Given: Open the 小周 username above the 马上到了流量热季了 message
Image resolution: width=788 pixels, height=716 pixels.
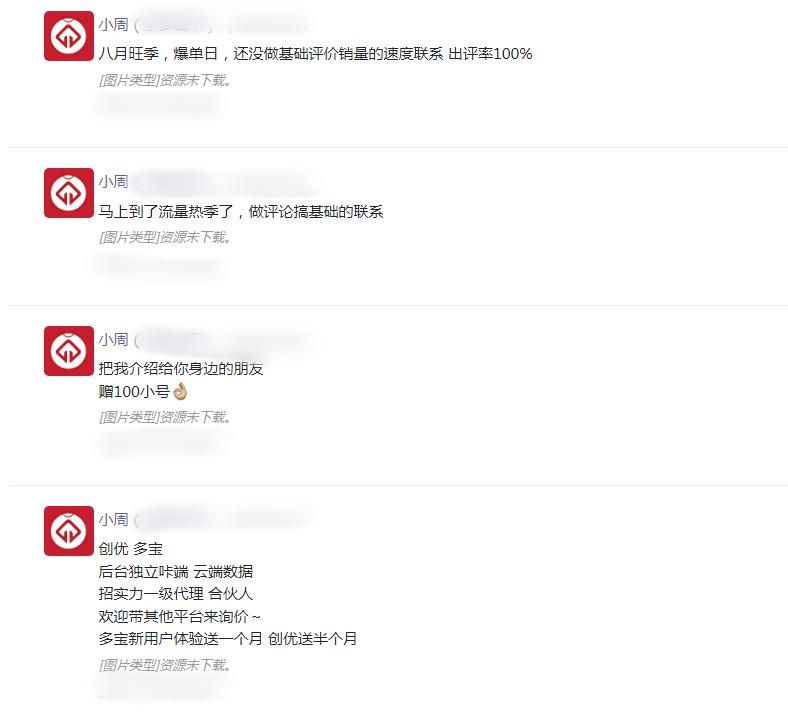Looking at the screenshot, I should coord(114,181).
